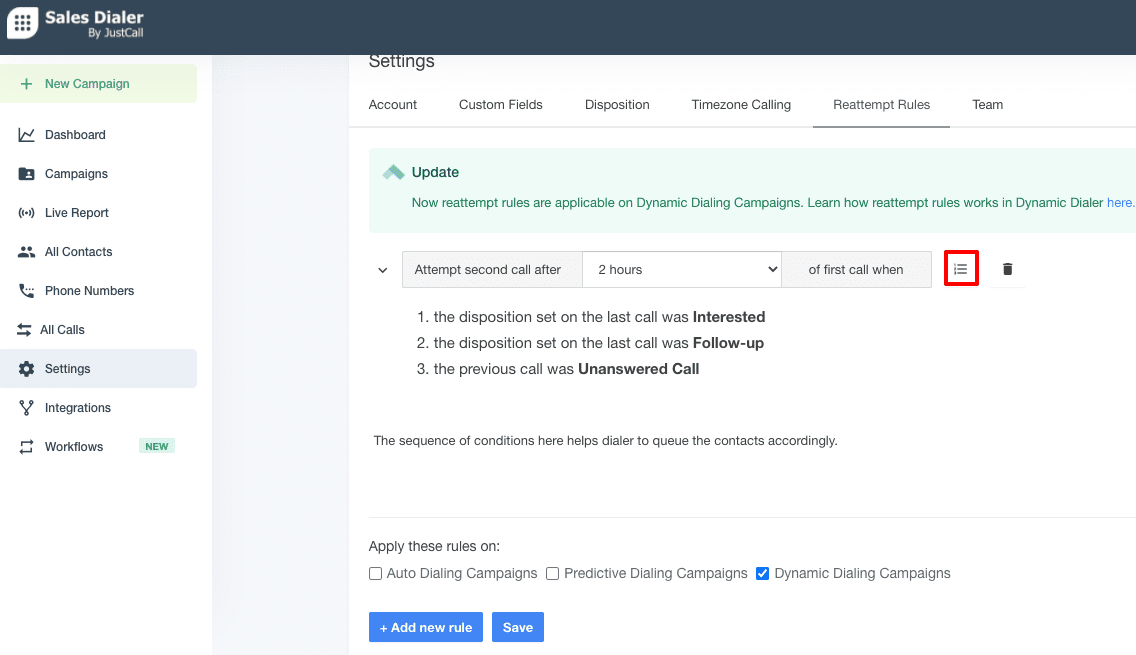Collapse the rule using its chevron
Screen dimensions: 1136x655
coord(382,269)
